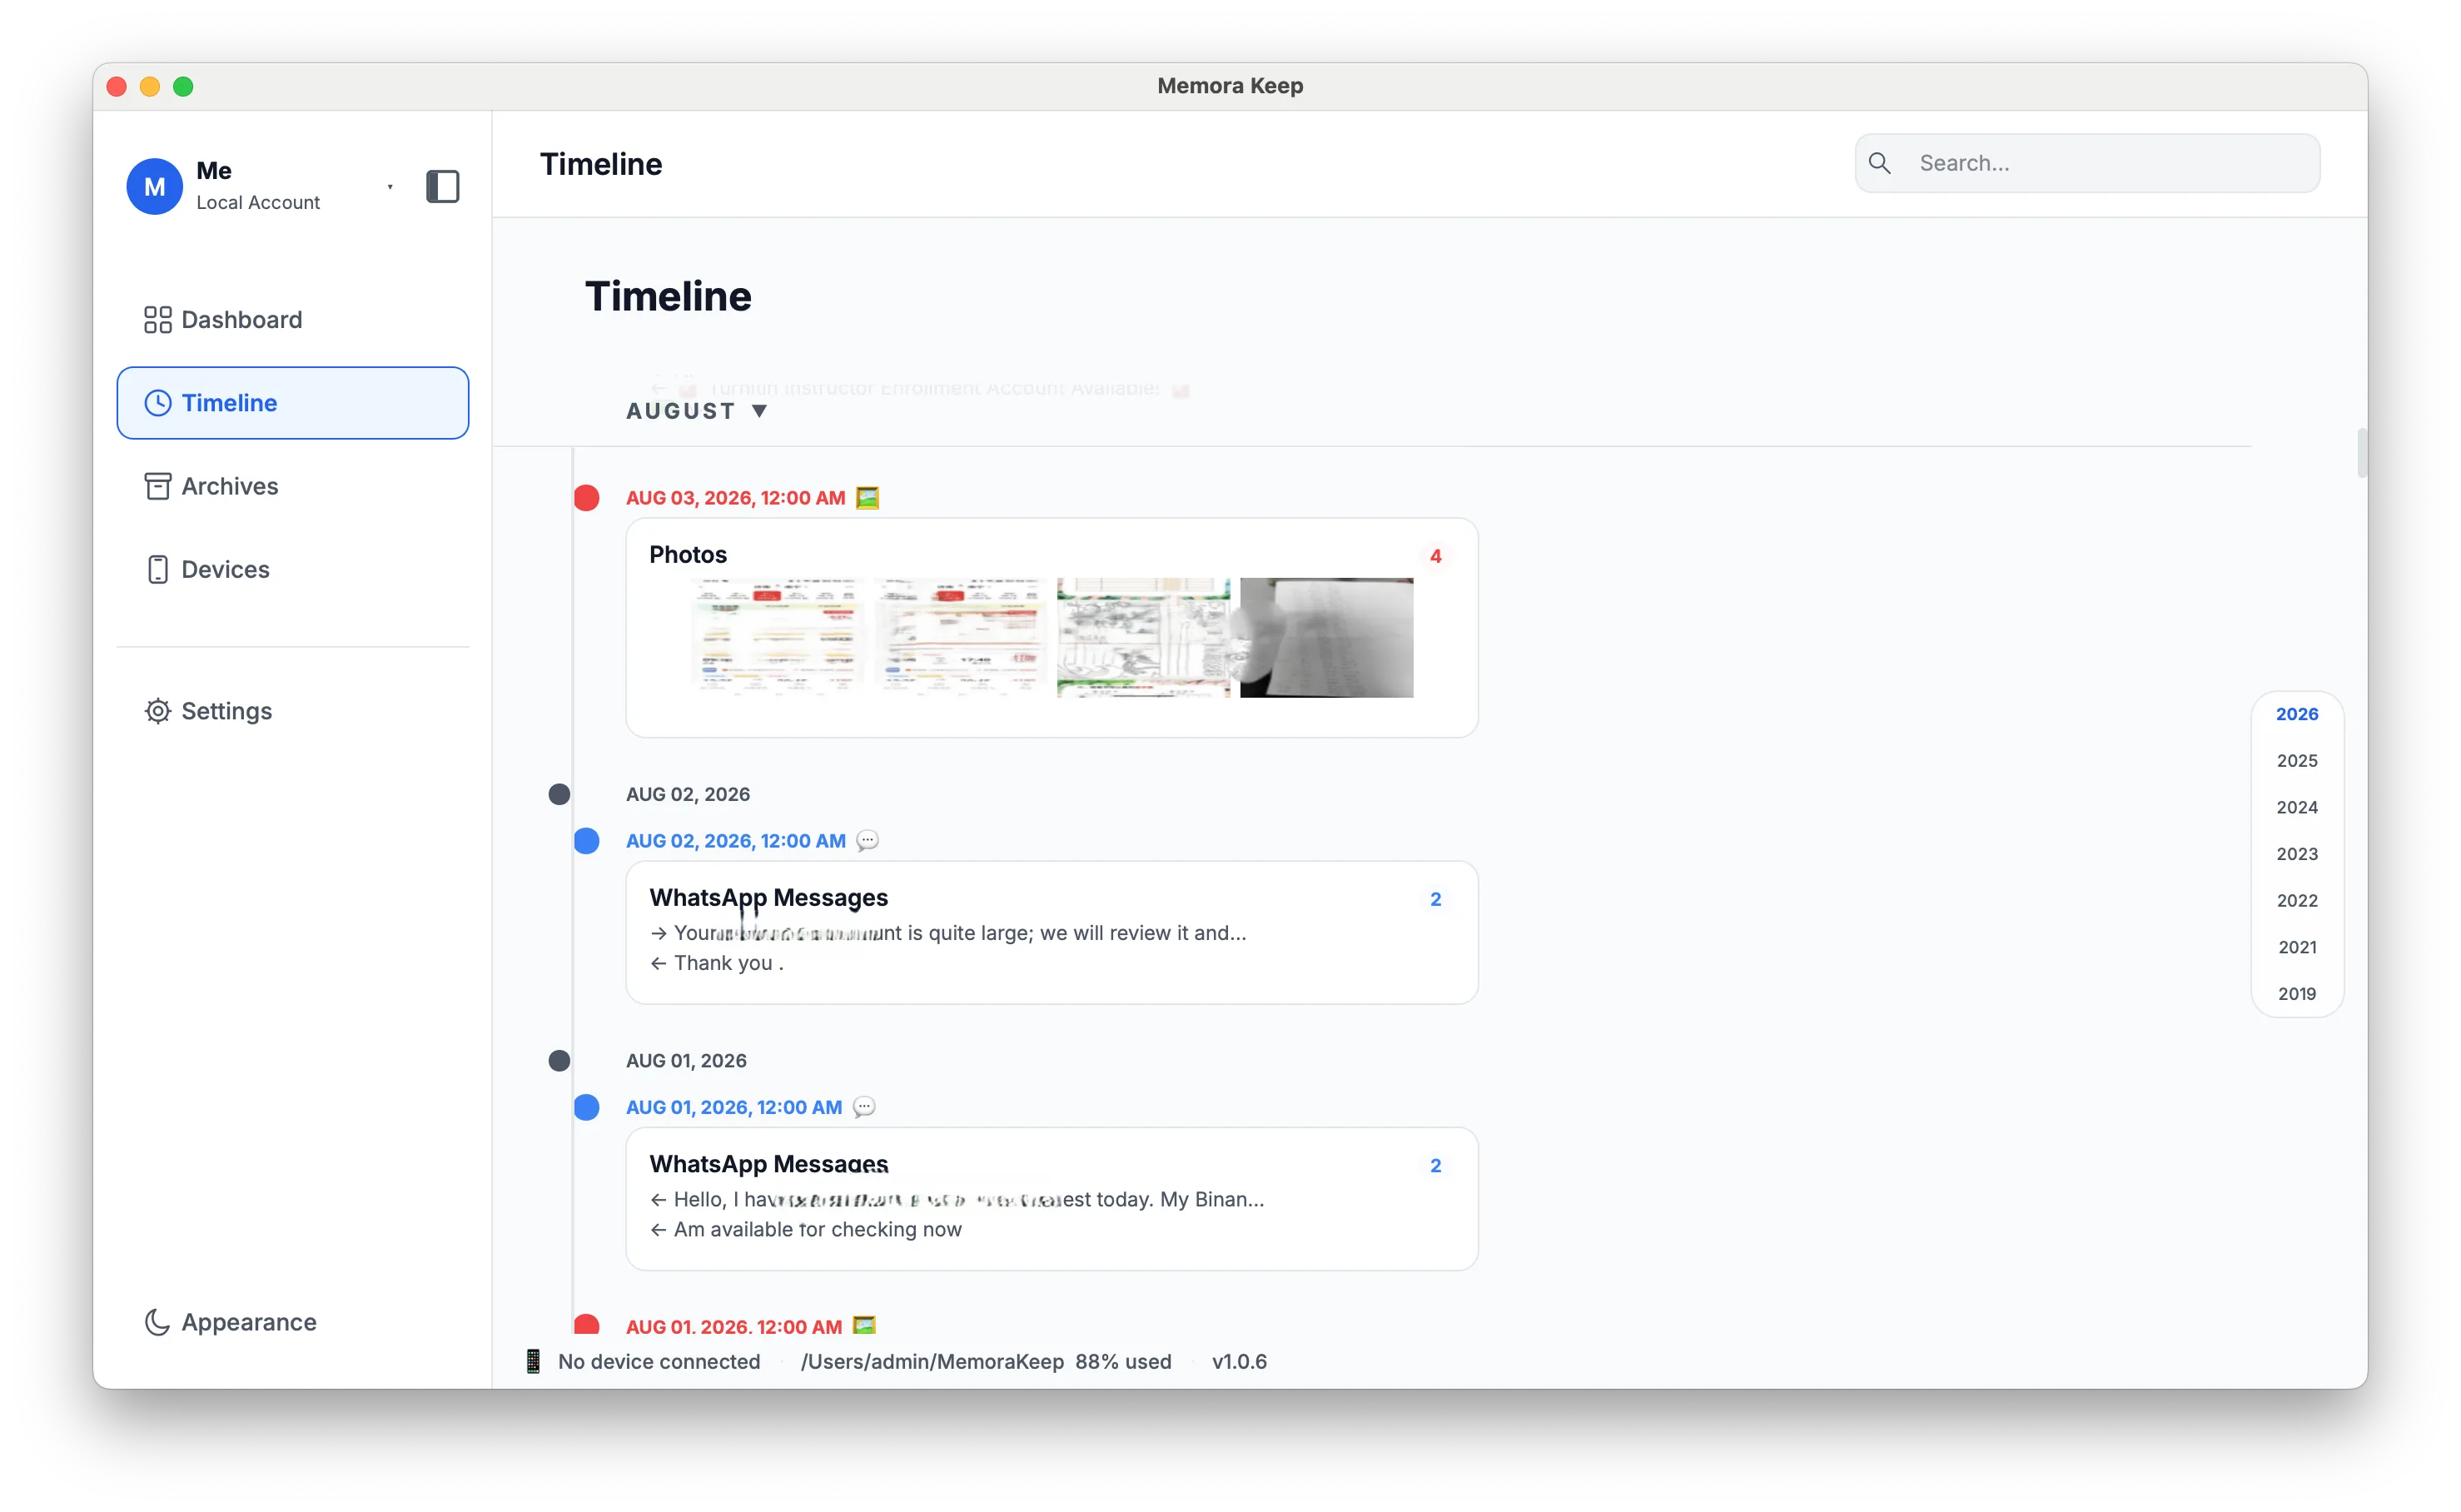The image size is (2461, 1512).
Task: Click 'Am available for checking now' message
Action: pos(817,1229)
